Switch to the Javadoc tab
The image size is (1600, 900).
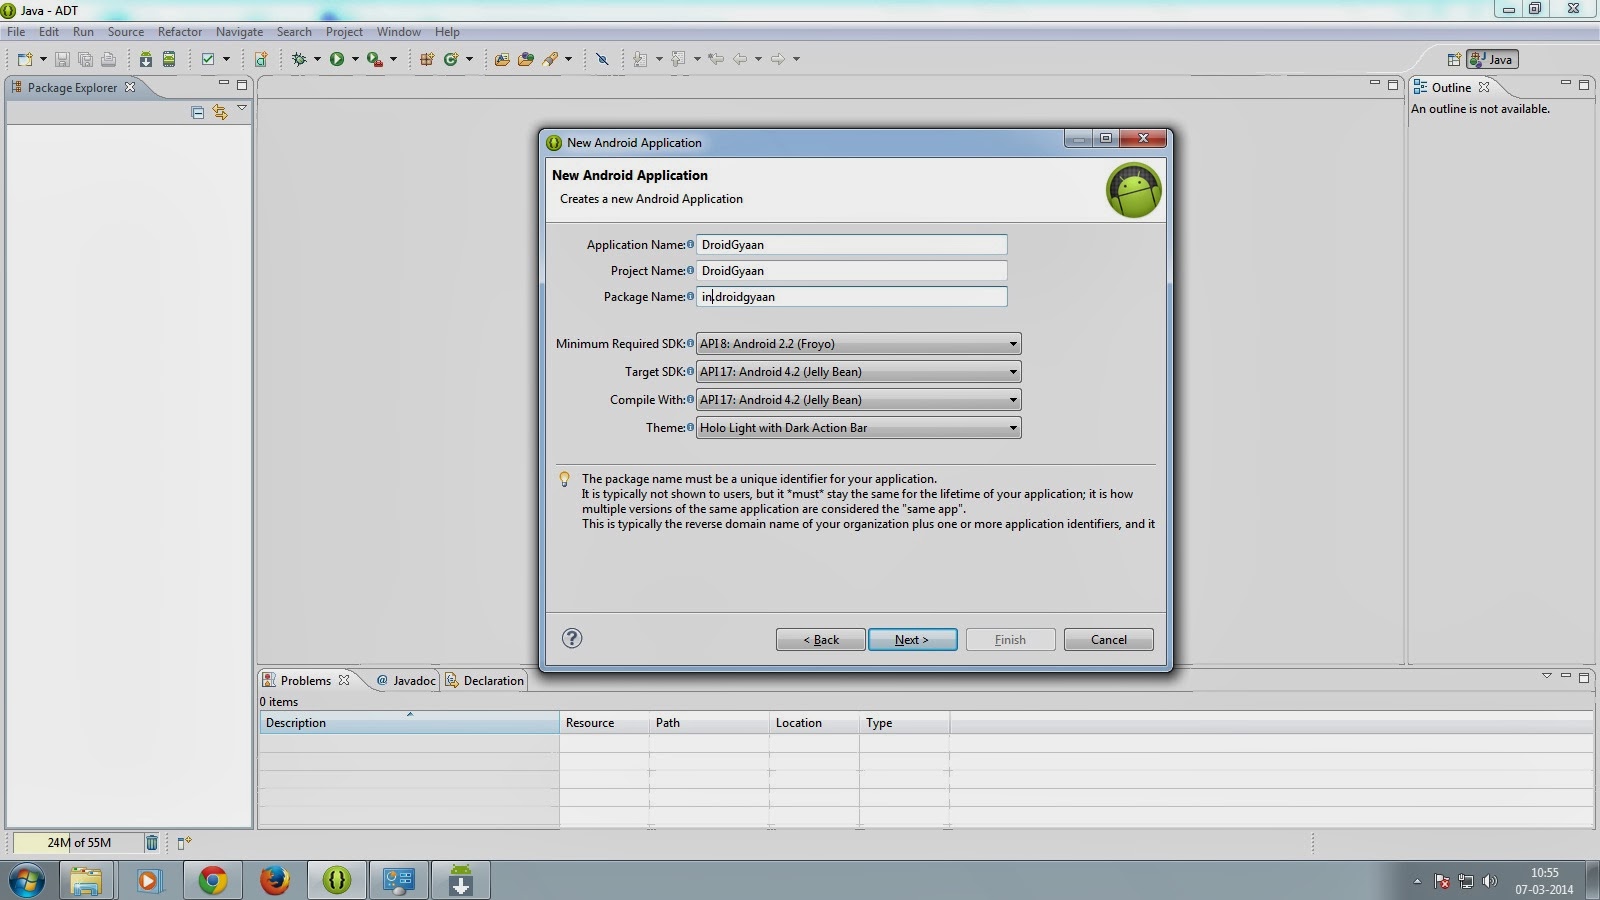[x=406, y=681]
